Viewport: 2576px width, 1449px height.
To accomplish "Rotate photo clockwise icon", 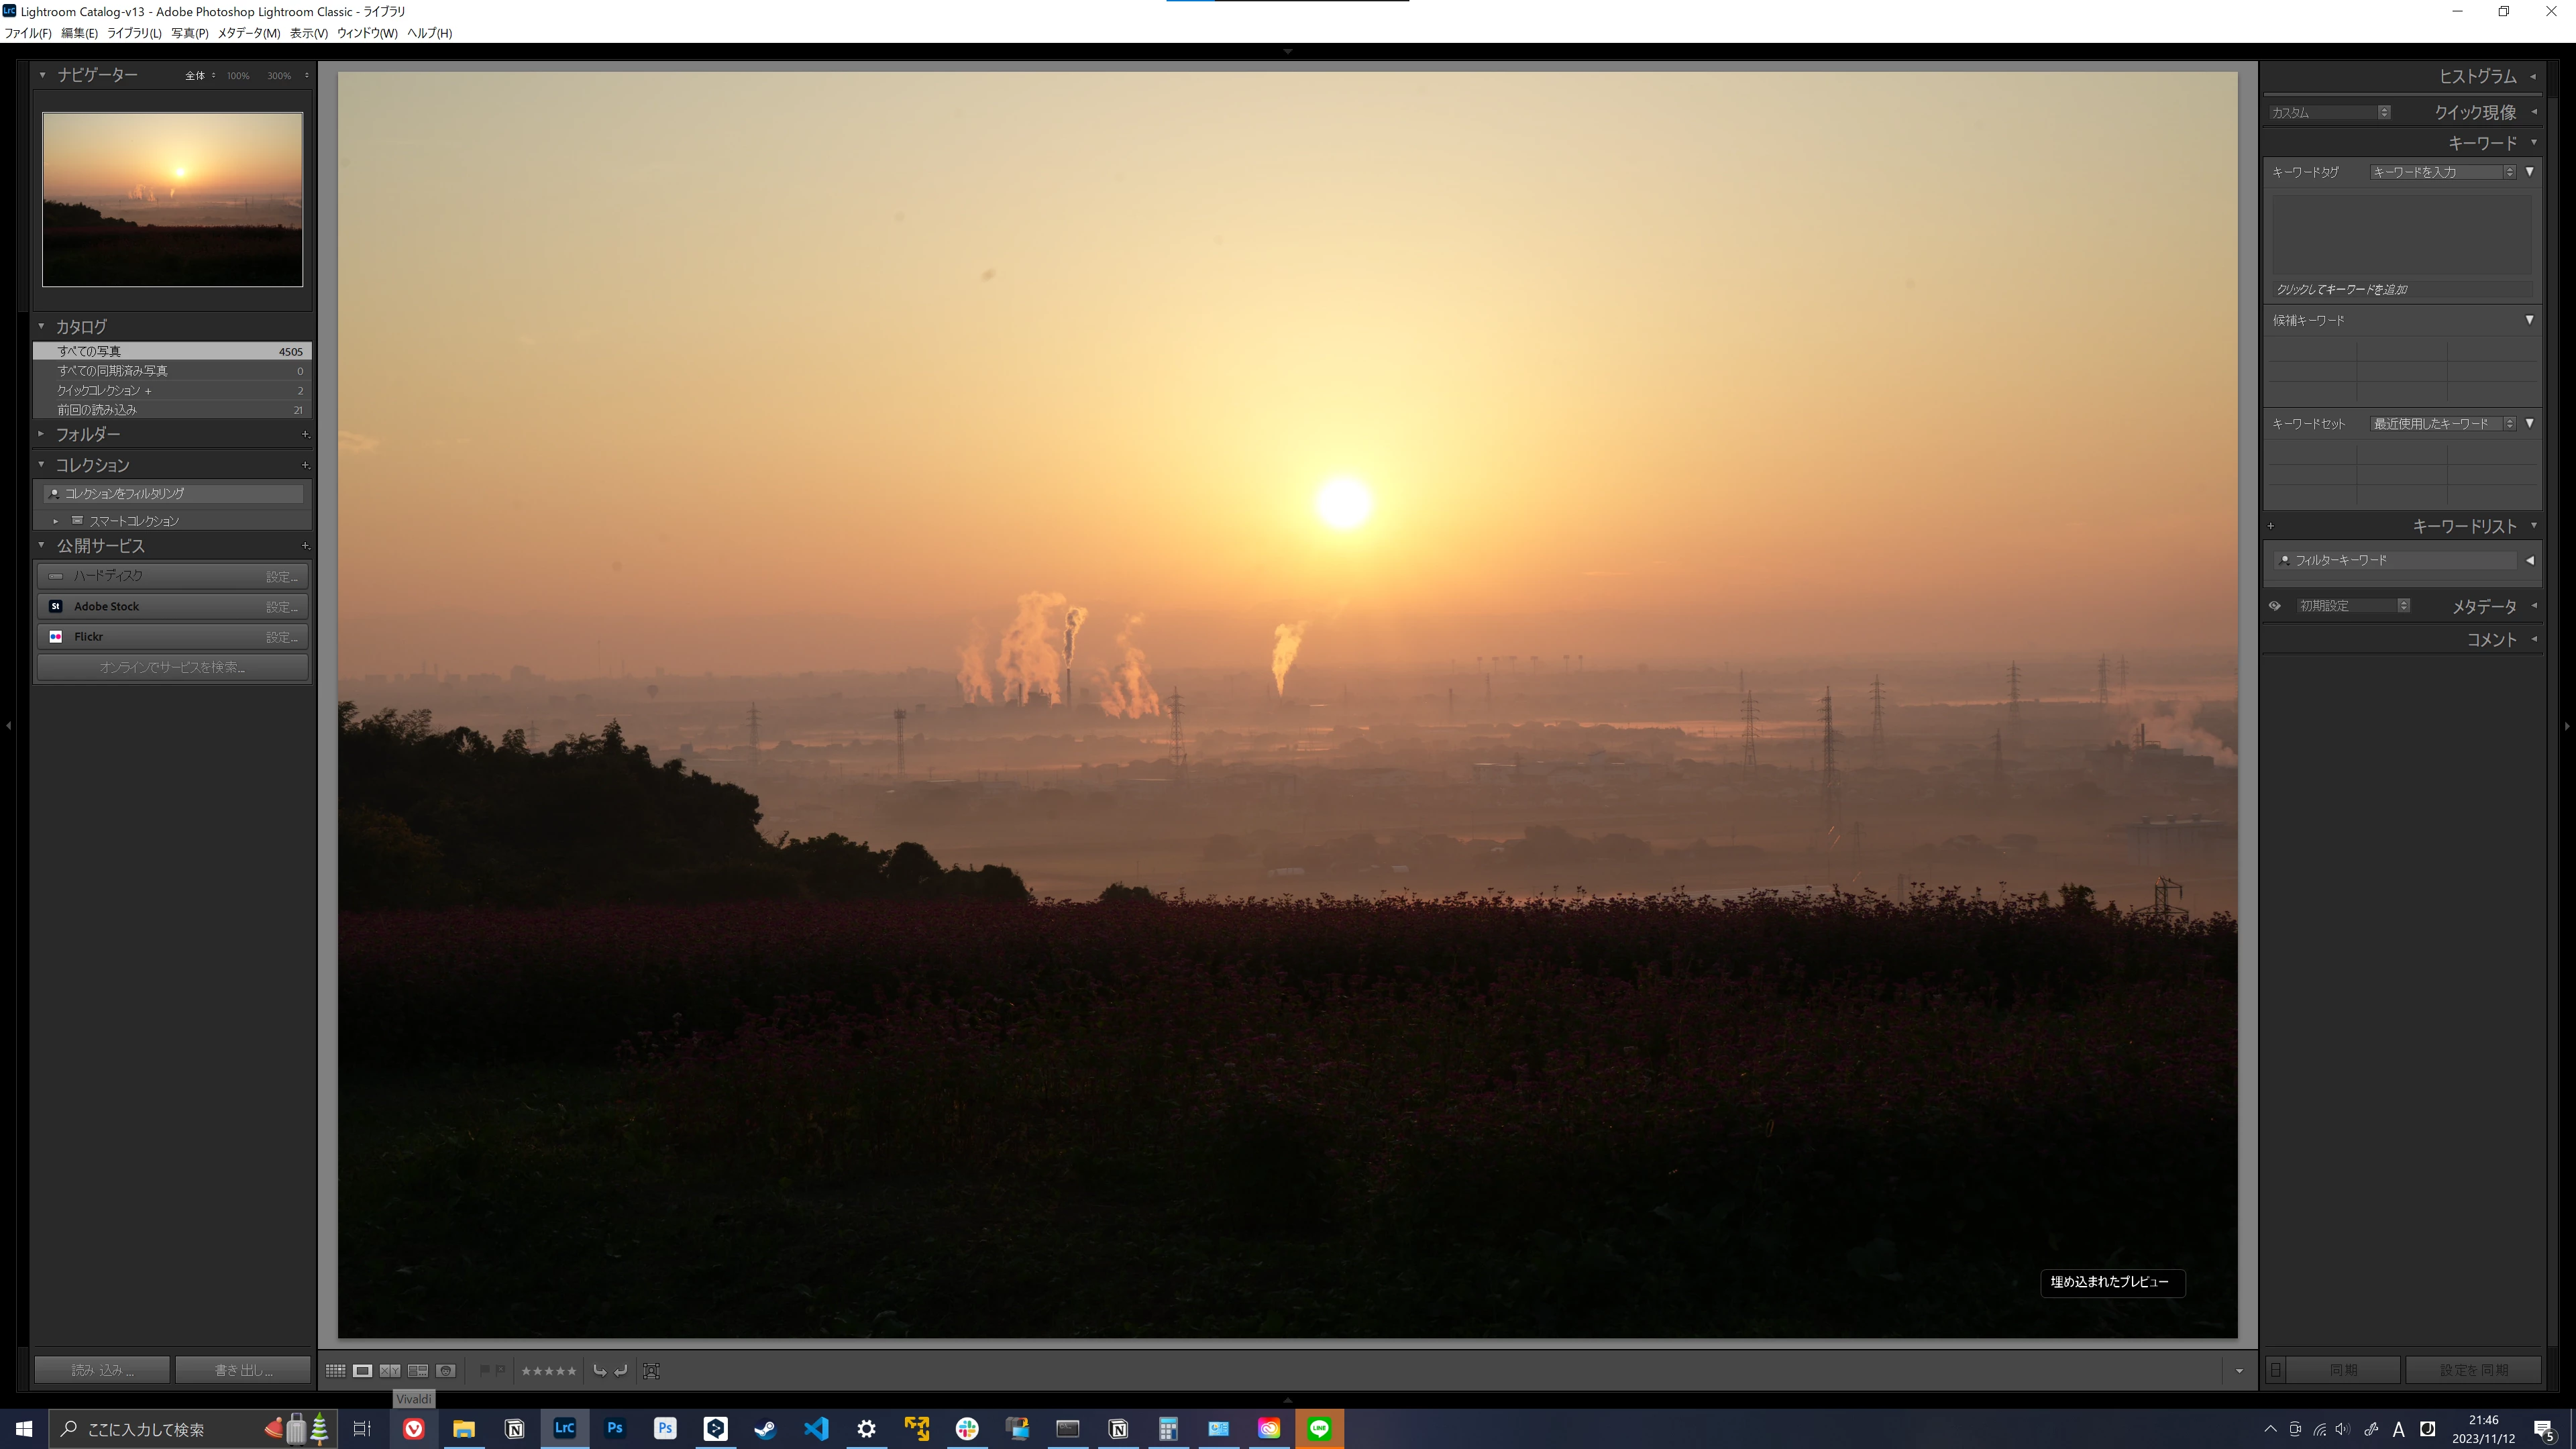I will tap(621, 1370).
